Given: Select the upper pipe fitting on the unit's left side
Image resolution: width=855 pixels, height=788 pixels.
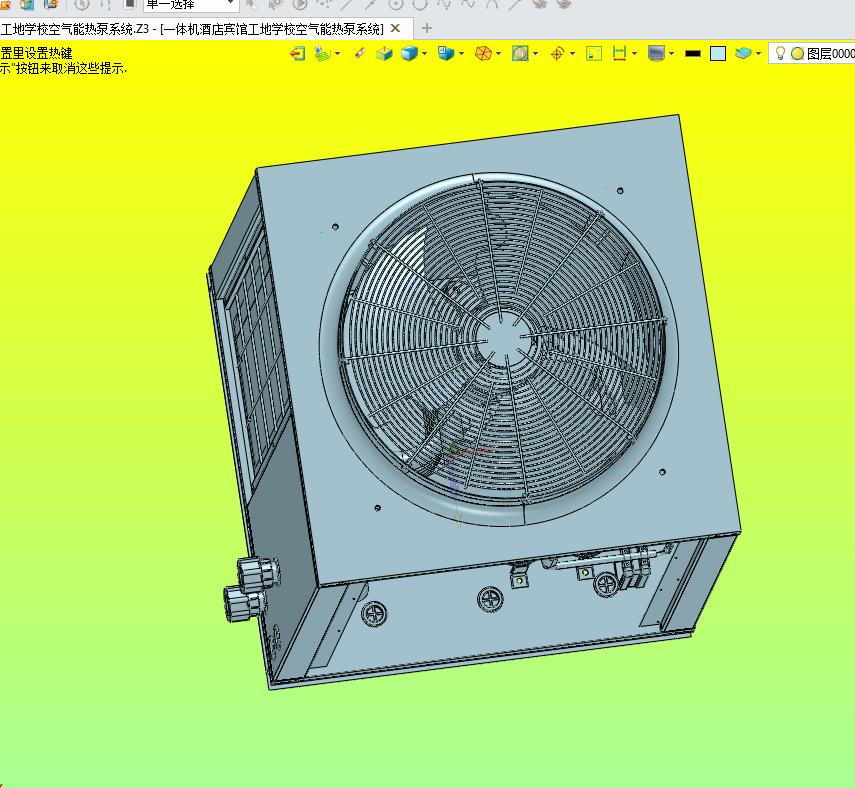Looking at the screenshot, I should pyautogui.click(x=259, y=572).
